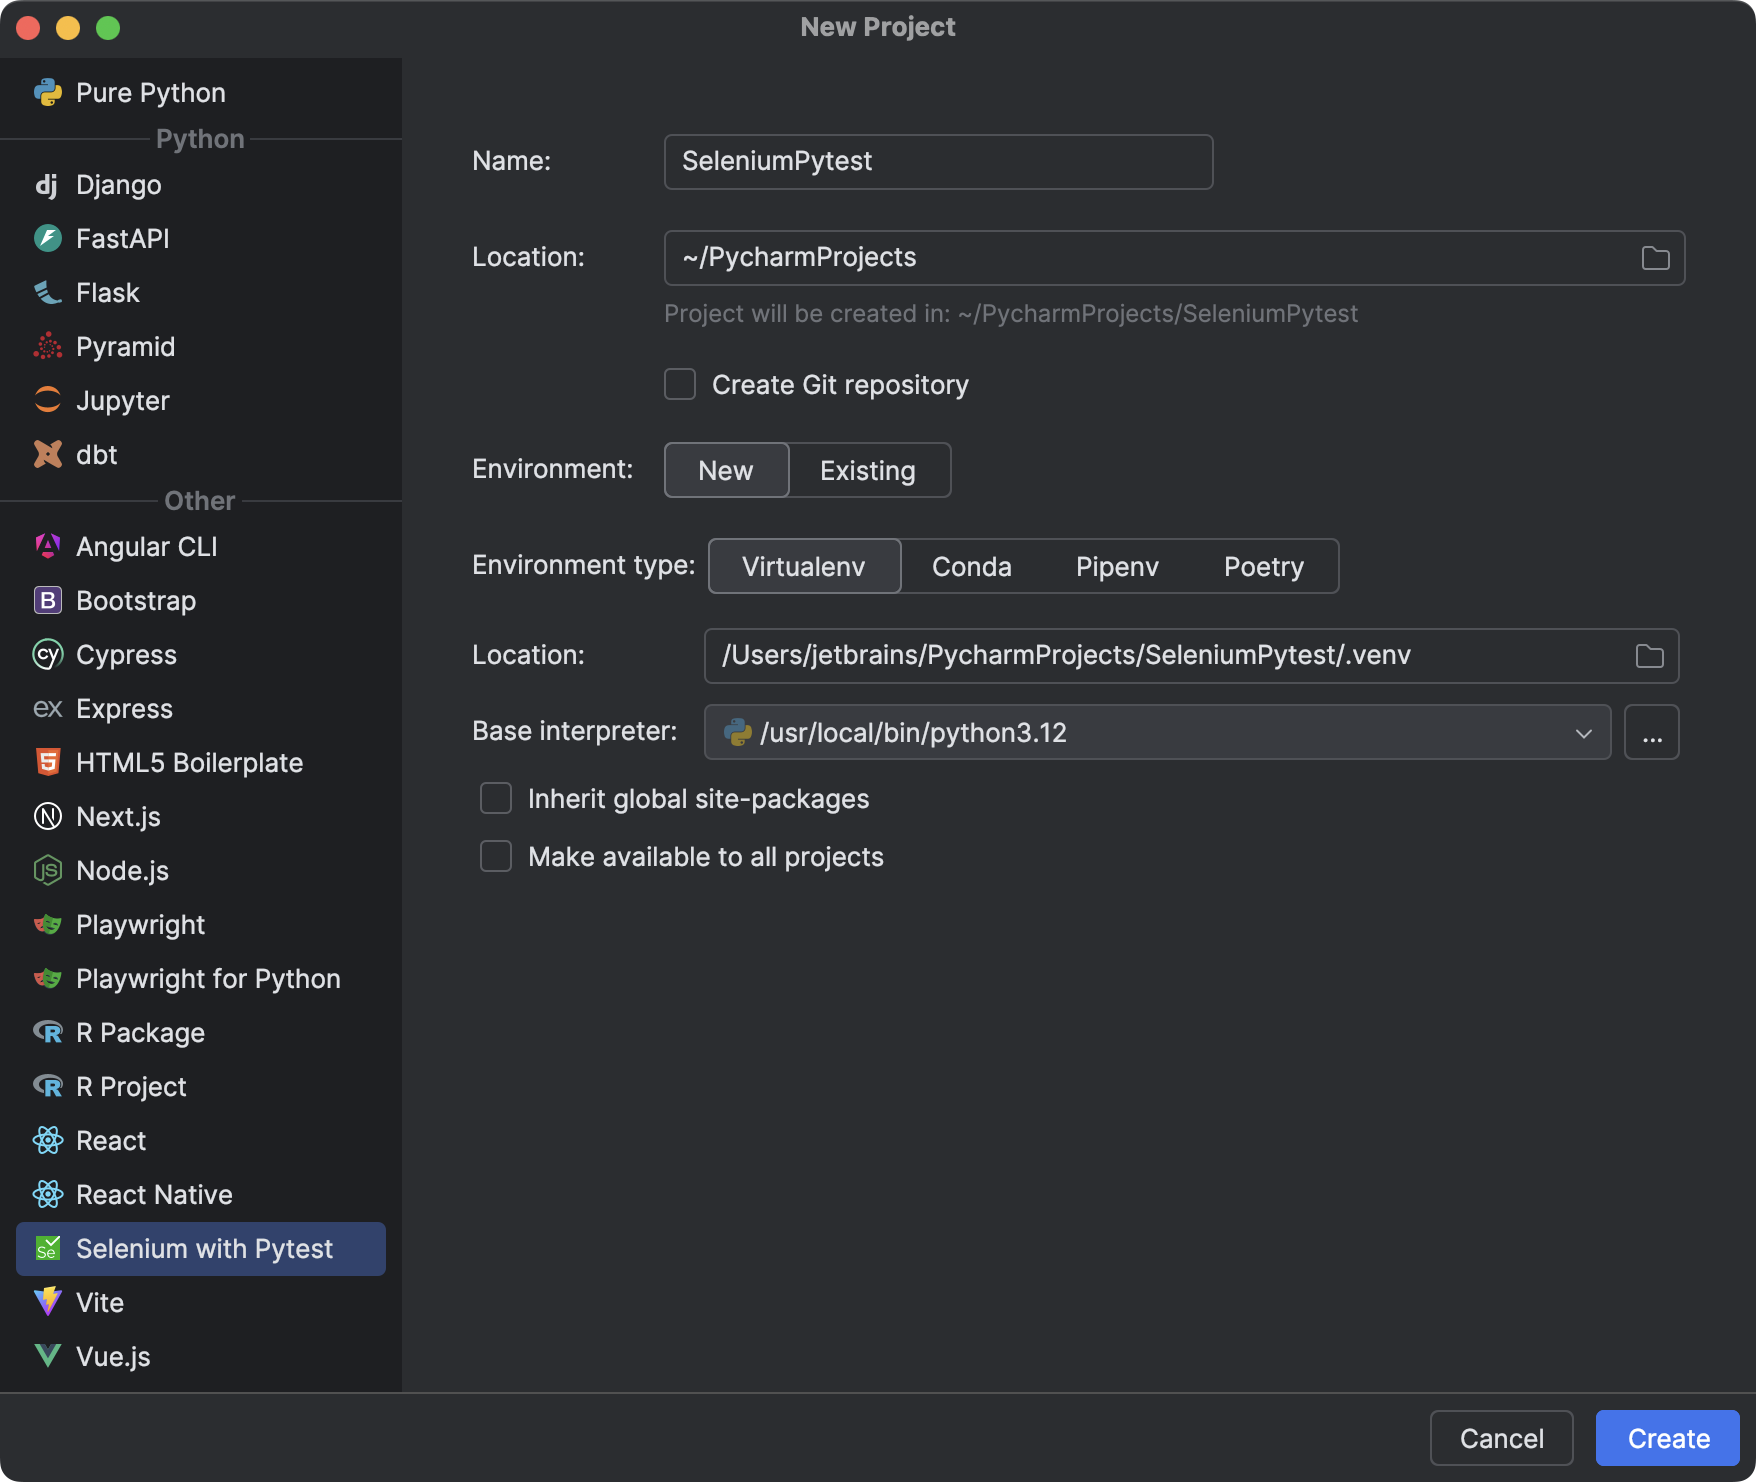This screenshot has height=1482, width=1756.
Task: Click the Create button
Action: pos(1667,1438)
